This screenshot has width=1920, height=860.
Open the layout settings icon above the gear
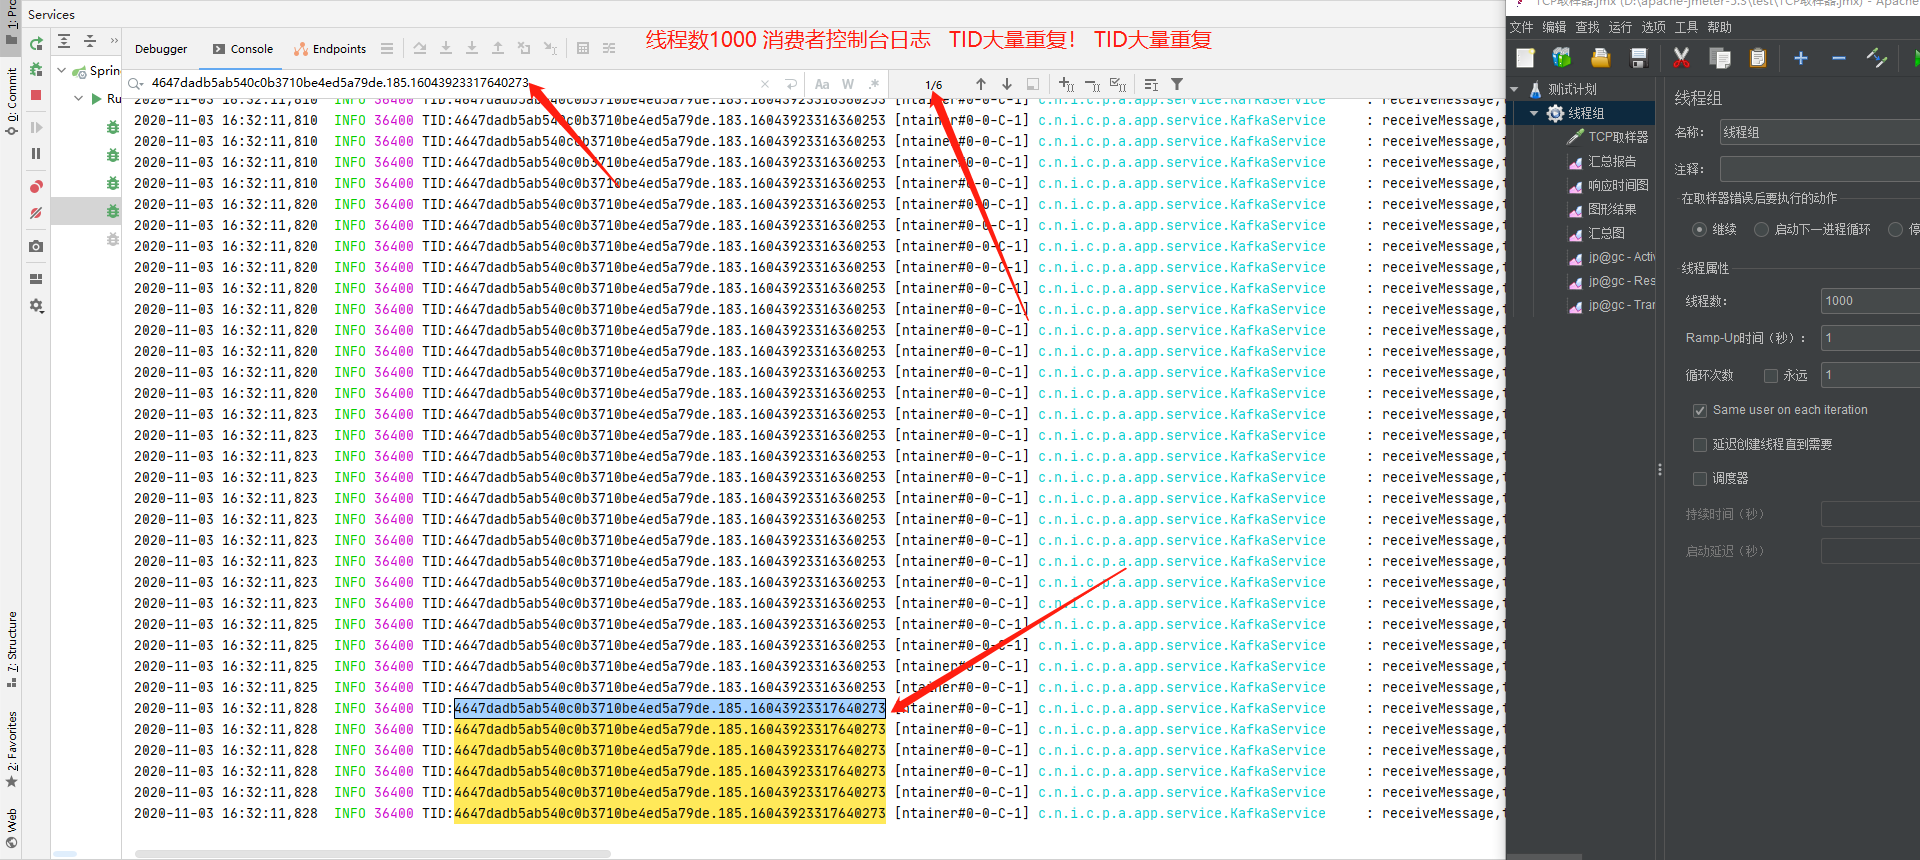click(36, 279)
